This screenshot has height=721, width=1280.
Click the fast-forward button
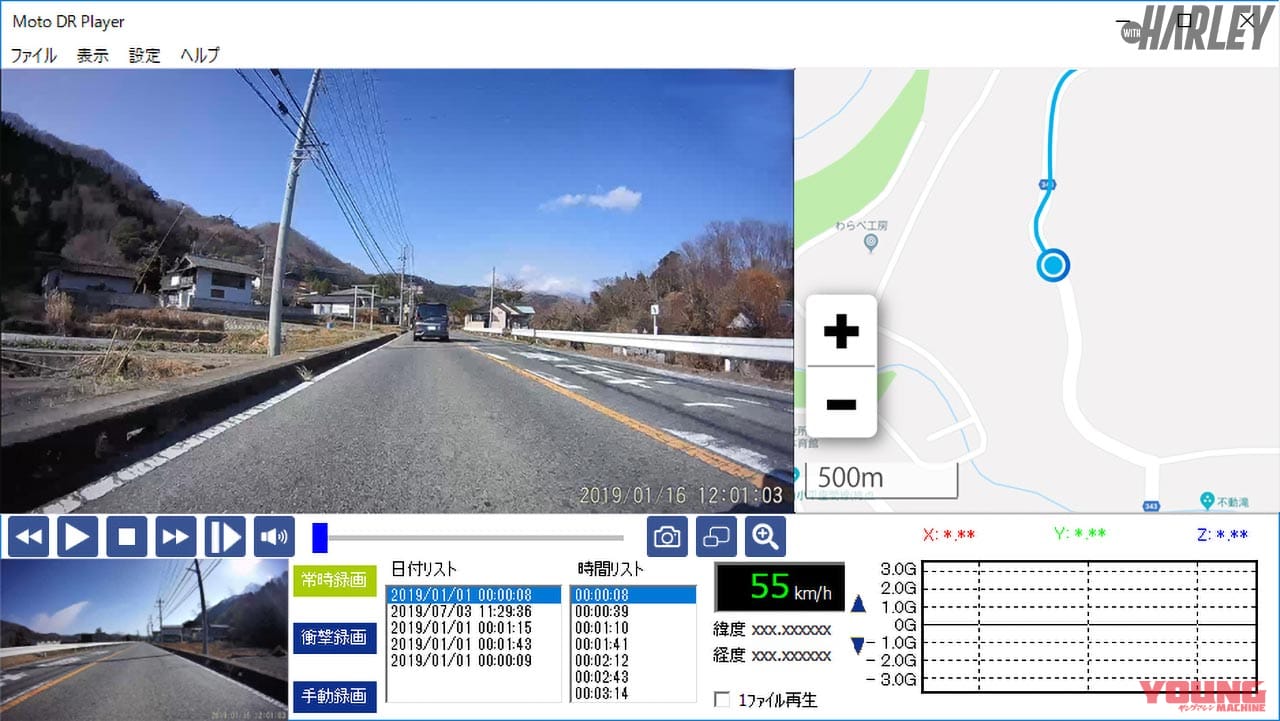click(x=176, y=537)
